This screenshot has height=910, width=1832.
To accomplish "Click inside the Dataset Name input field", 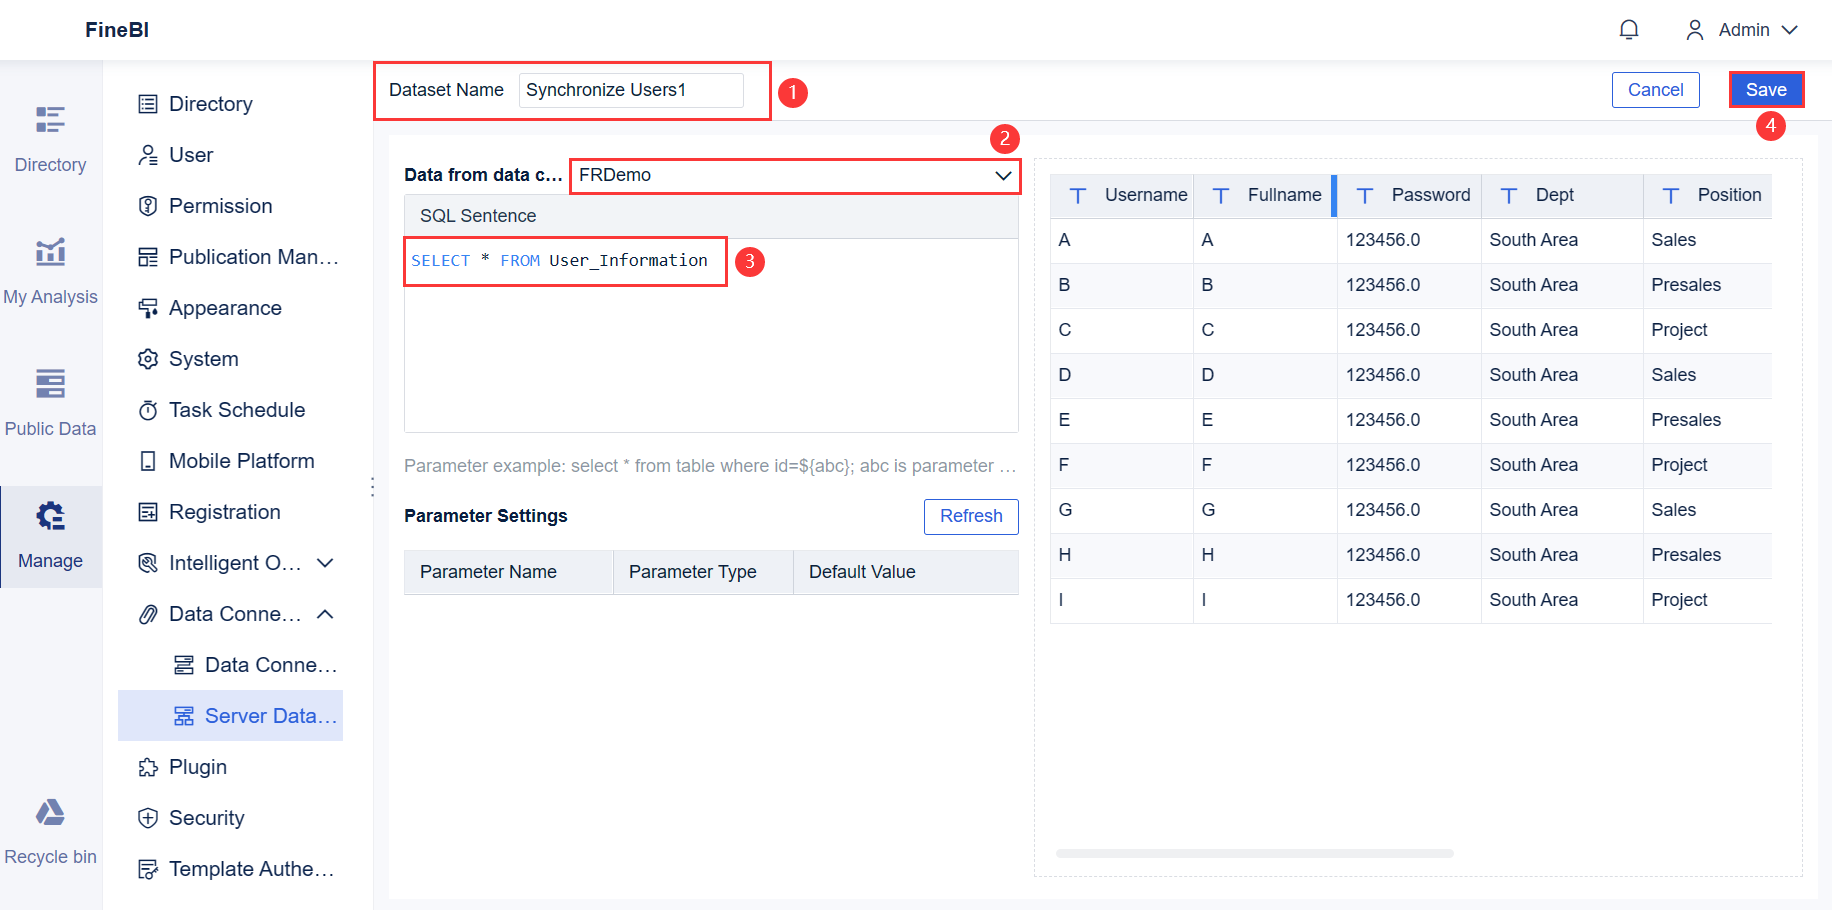I will click(630, 90).
